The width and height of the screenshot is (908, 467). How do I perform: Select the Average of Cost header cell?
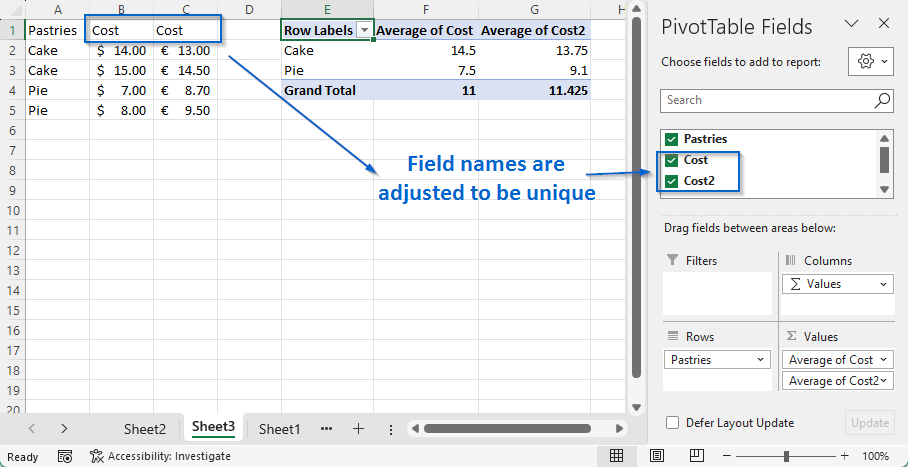426,30
